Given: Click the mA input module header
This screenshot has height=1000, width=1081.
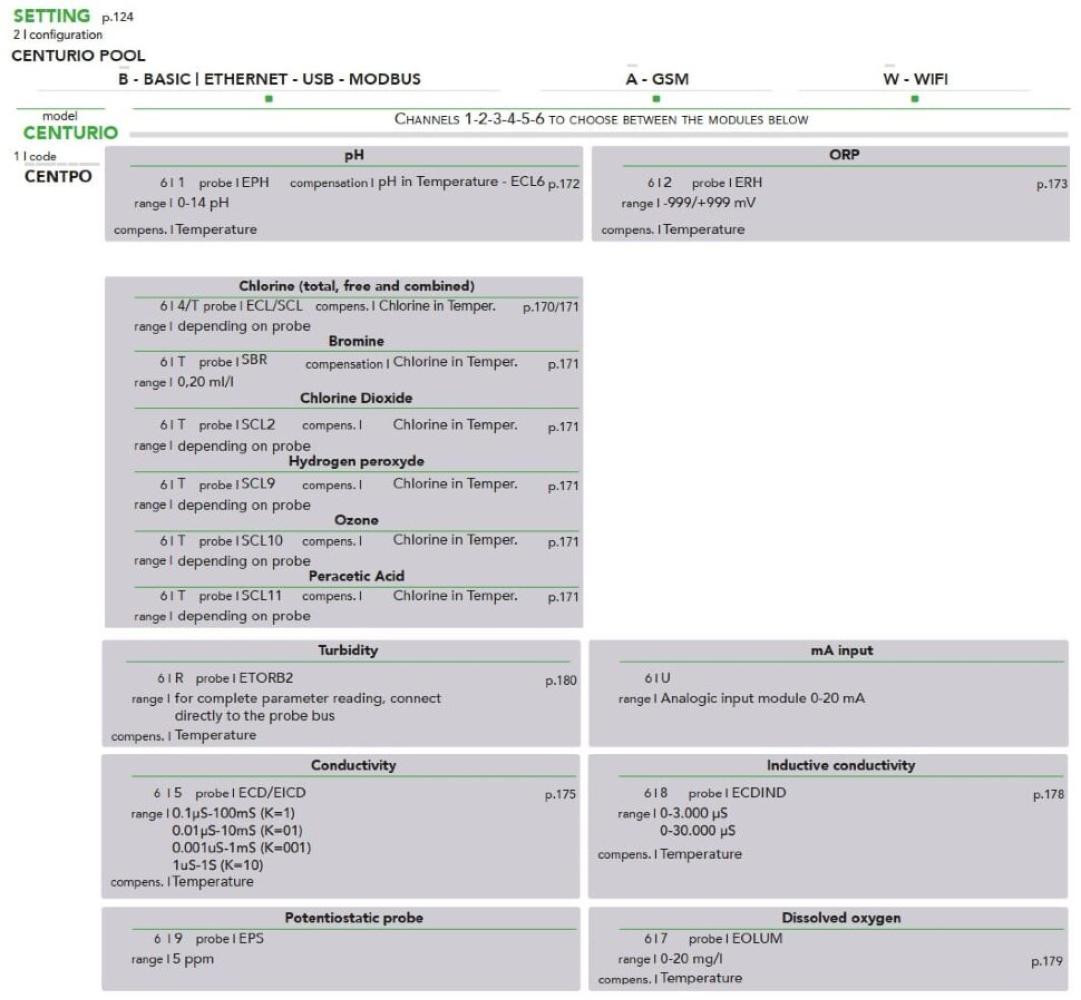Looking at the screenshot, I should coord(842,650).
